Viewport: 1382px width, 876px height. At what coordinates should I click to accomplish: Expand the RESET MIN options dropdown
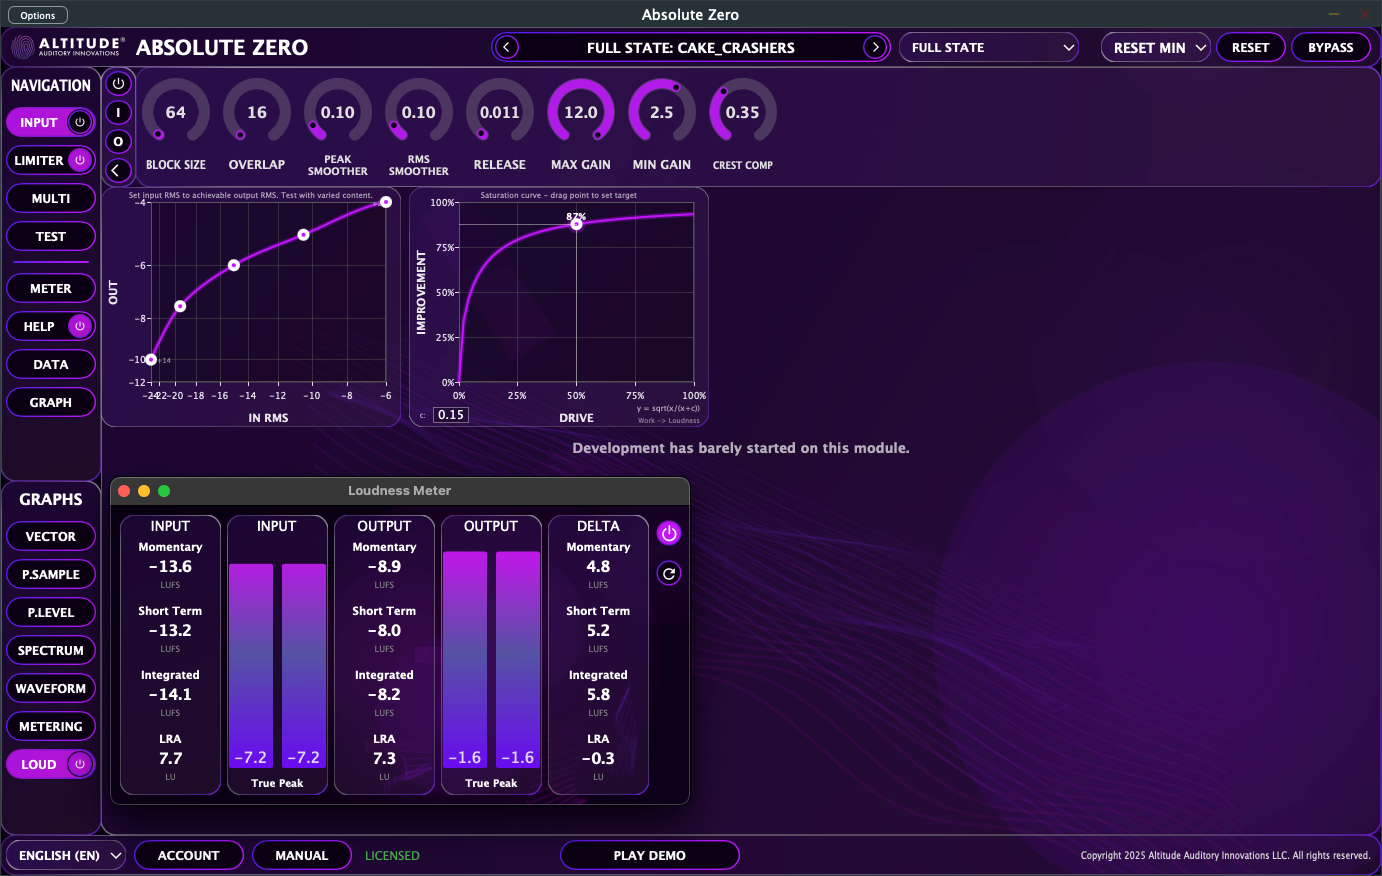coord(1155,46)
